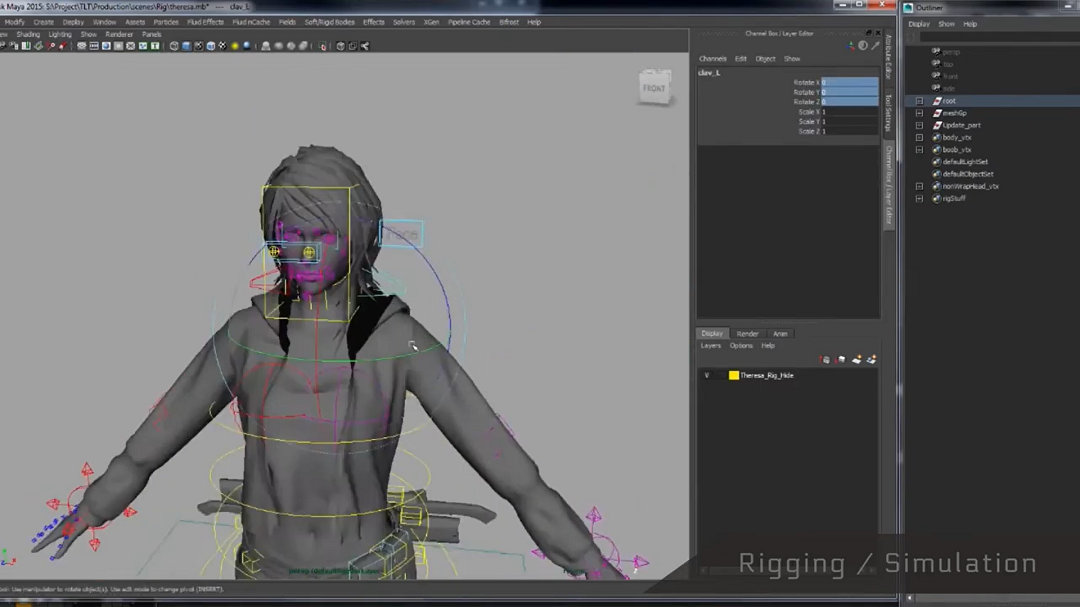Click the colored axis manipulator icon in Channel Box
The image size is (1080, 607).
(852, 46)
